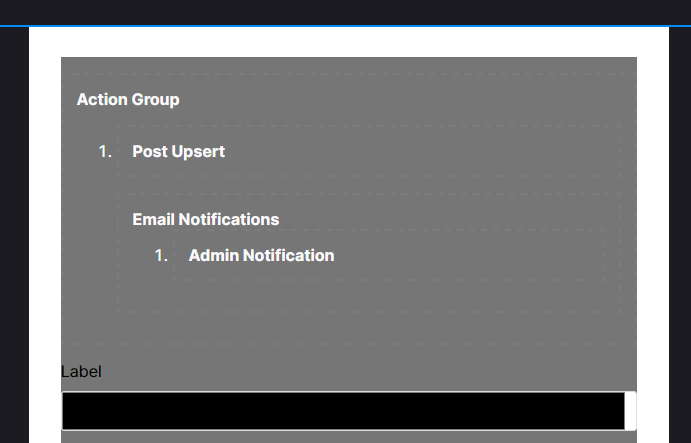Viewport: 691px width, 443px height.
Task: Click number 1 beside Post Upsert
Action: (x=105, y=152)
